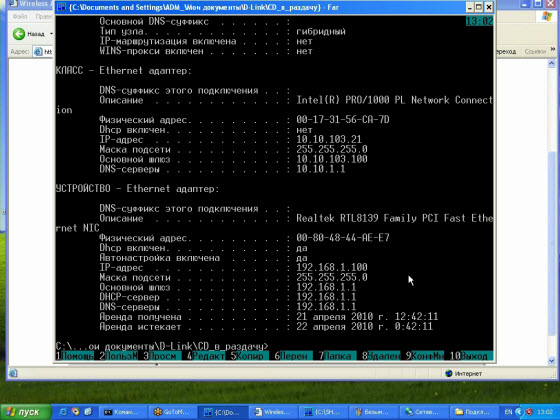Click the browser vertical scrollbar down arrow
Viewport: 560px width, 420px height.
pyautogui.click(x=551, y=362)
